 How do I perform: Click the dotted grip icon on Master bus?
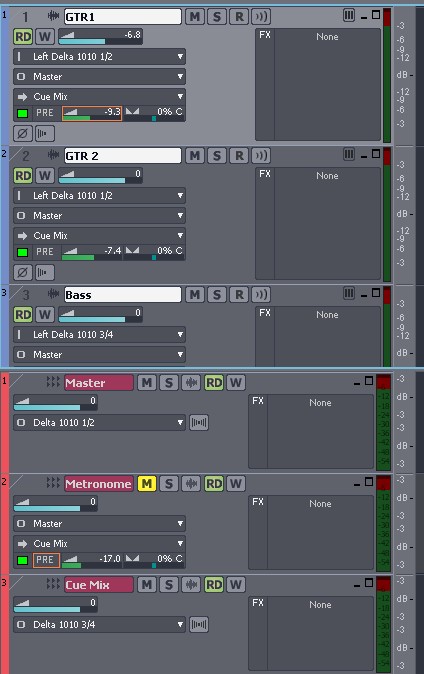point(53,382)
